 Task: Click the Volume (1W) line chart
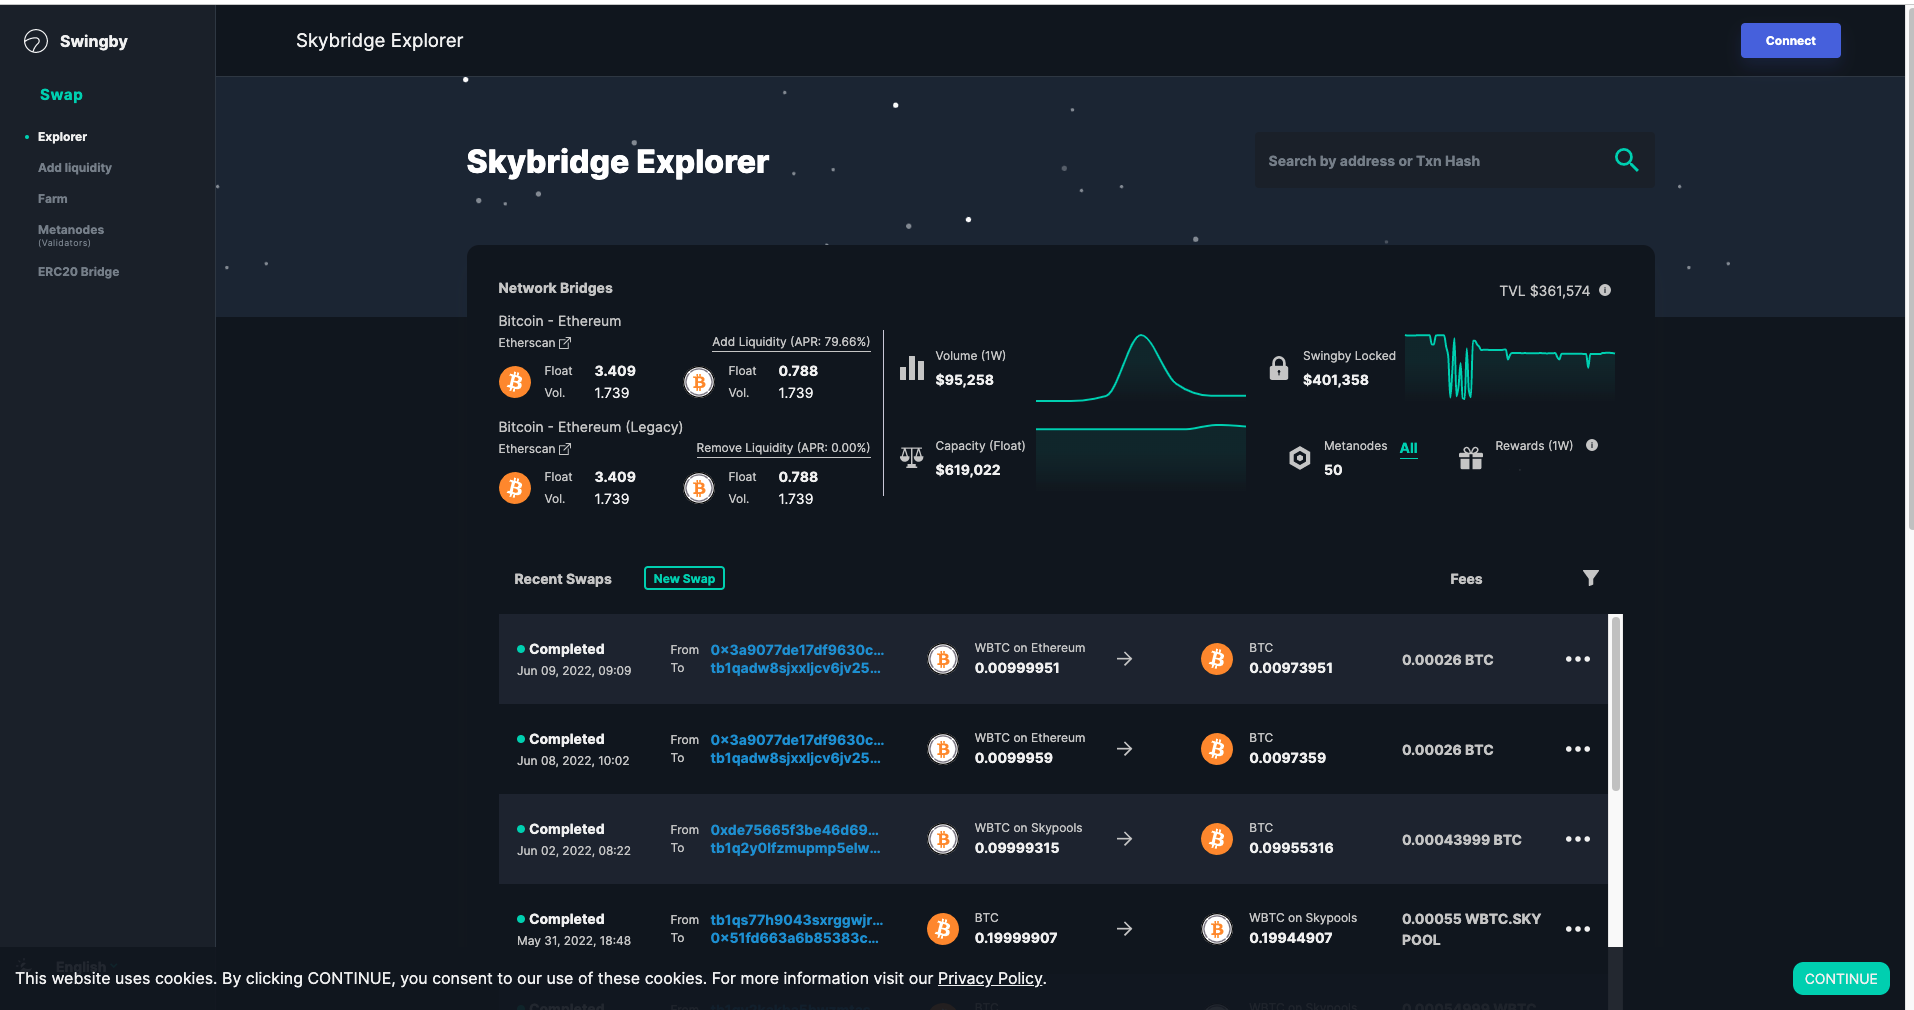[x=1141, y=368]
